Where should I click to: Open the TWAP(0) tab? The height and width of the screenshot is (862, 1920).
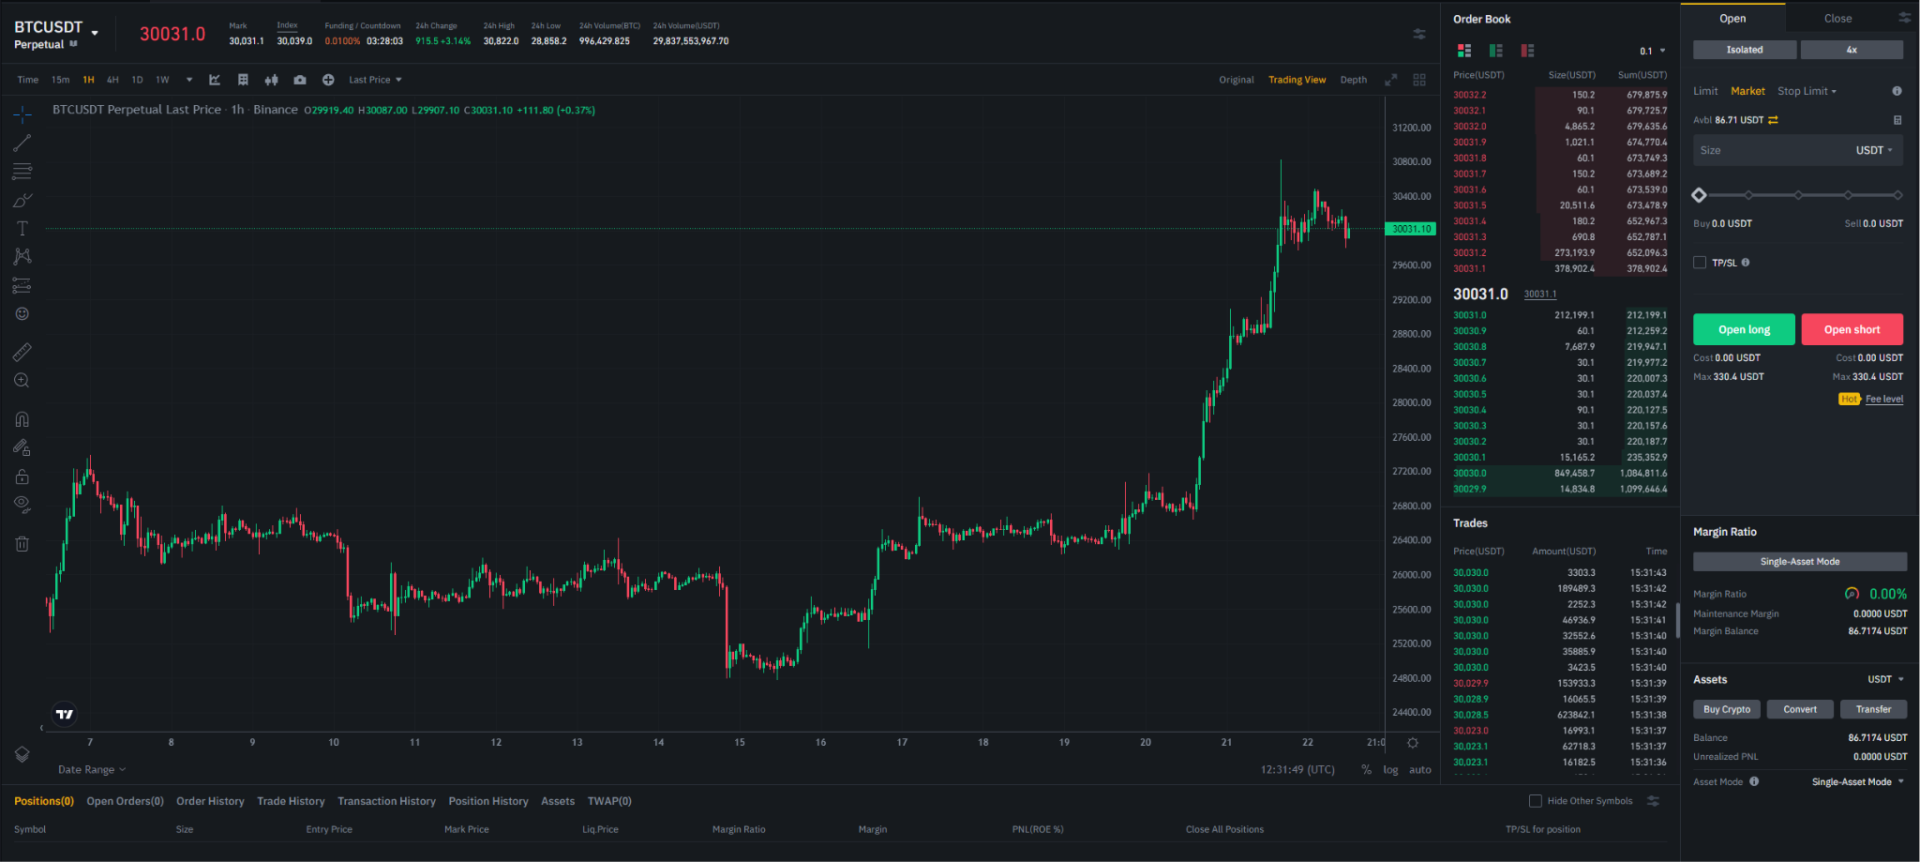(609, 801)
